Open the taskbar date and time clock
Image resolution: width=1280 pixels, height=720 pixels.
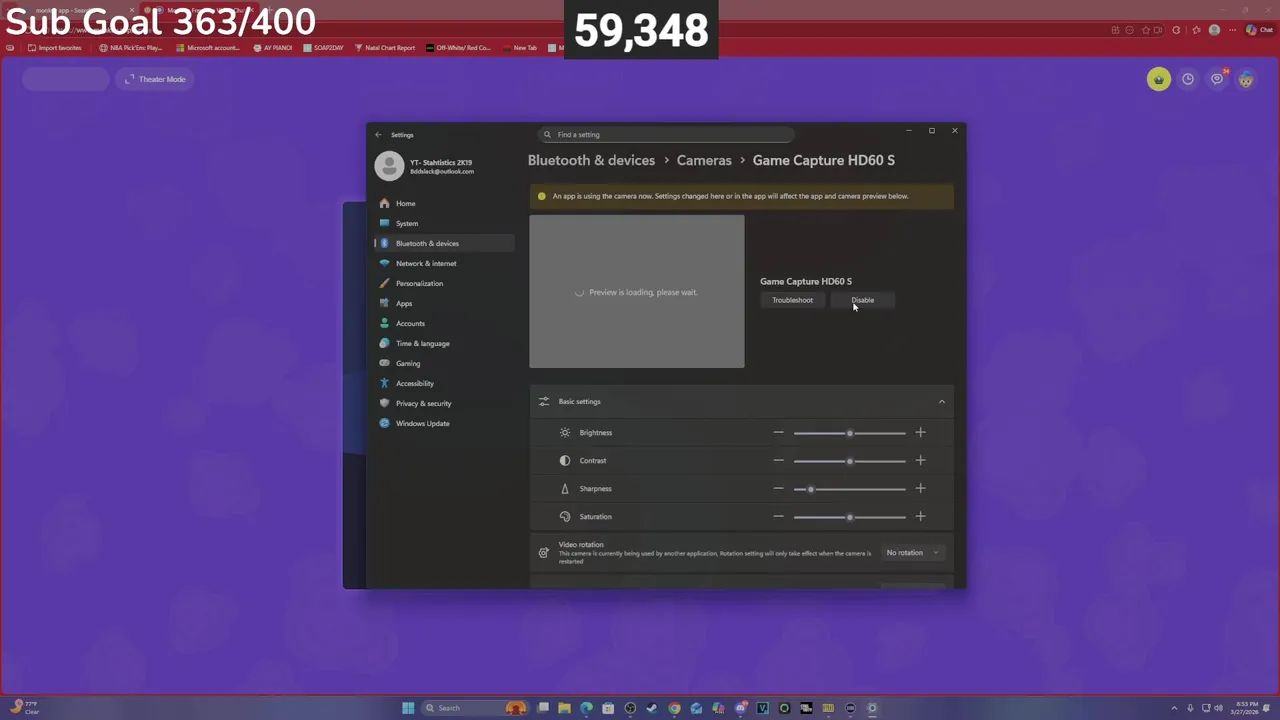1245,708
